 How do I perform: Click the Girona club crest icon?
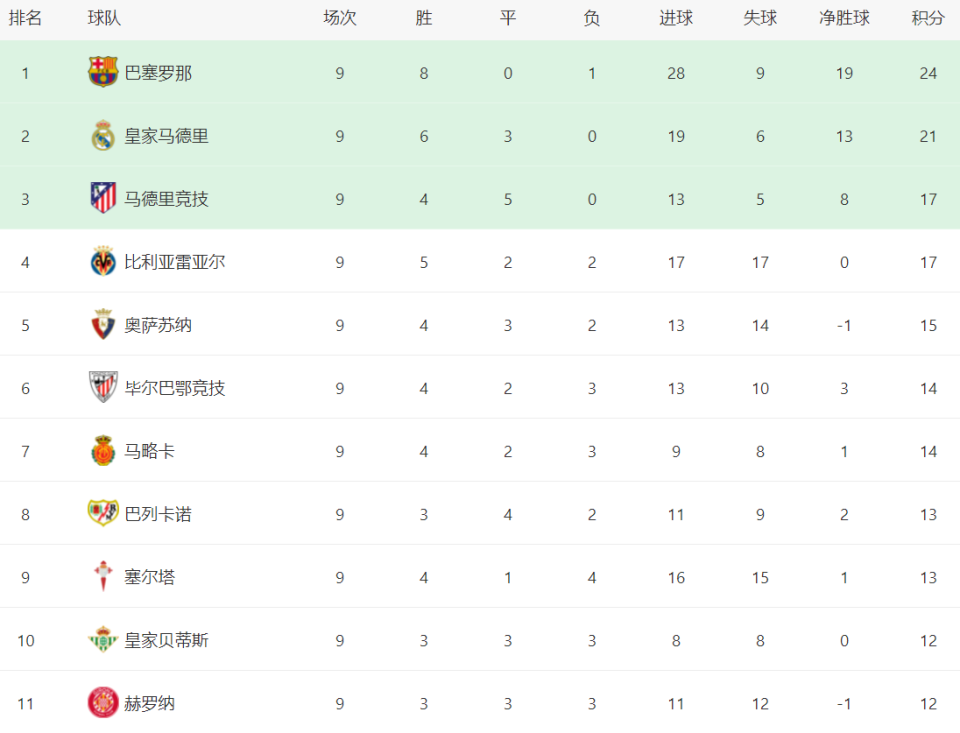click(103, 703)
